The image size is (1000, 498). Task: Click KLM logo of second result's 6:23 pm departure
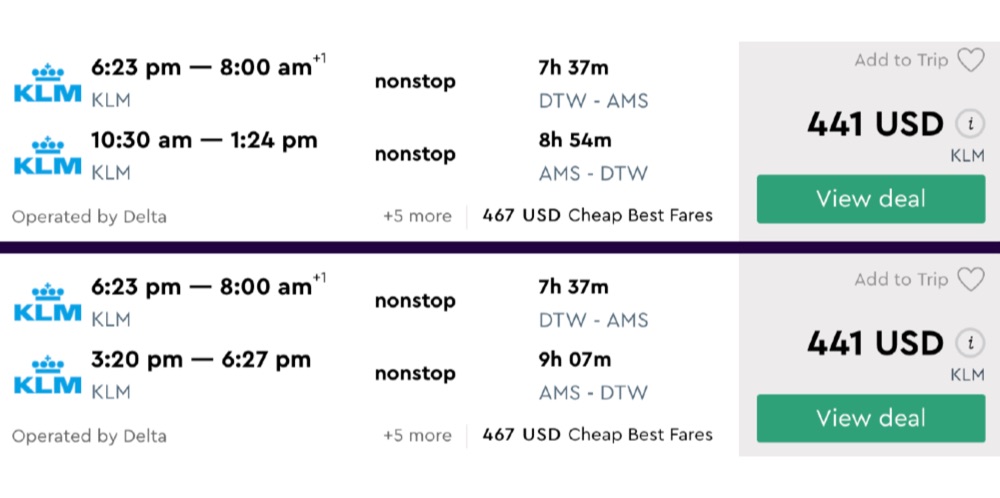coord(47,301)
